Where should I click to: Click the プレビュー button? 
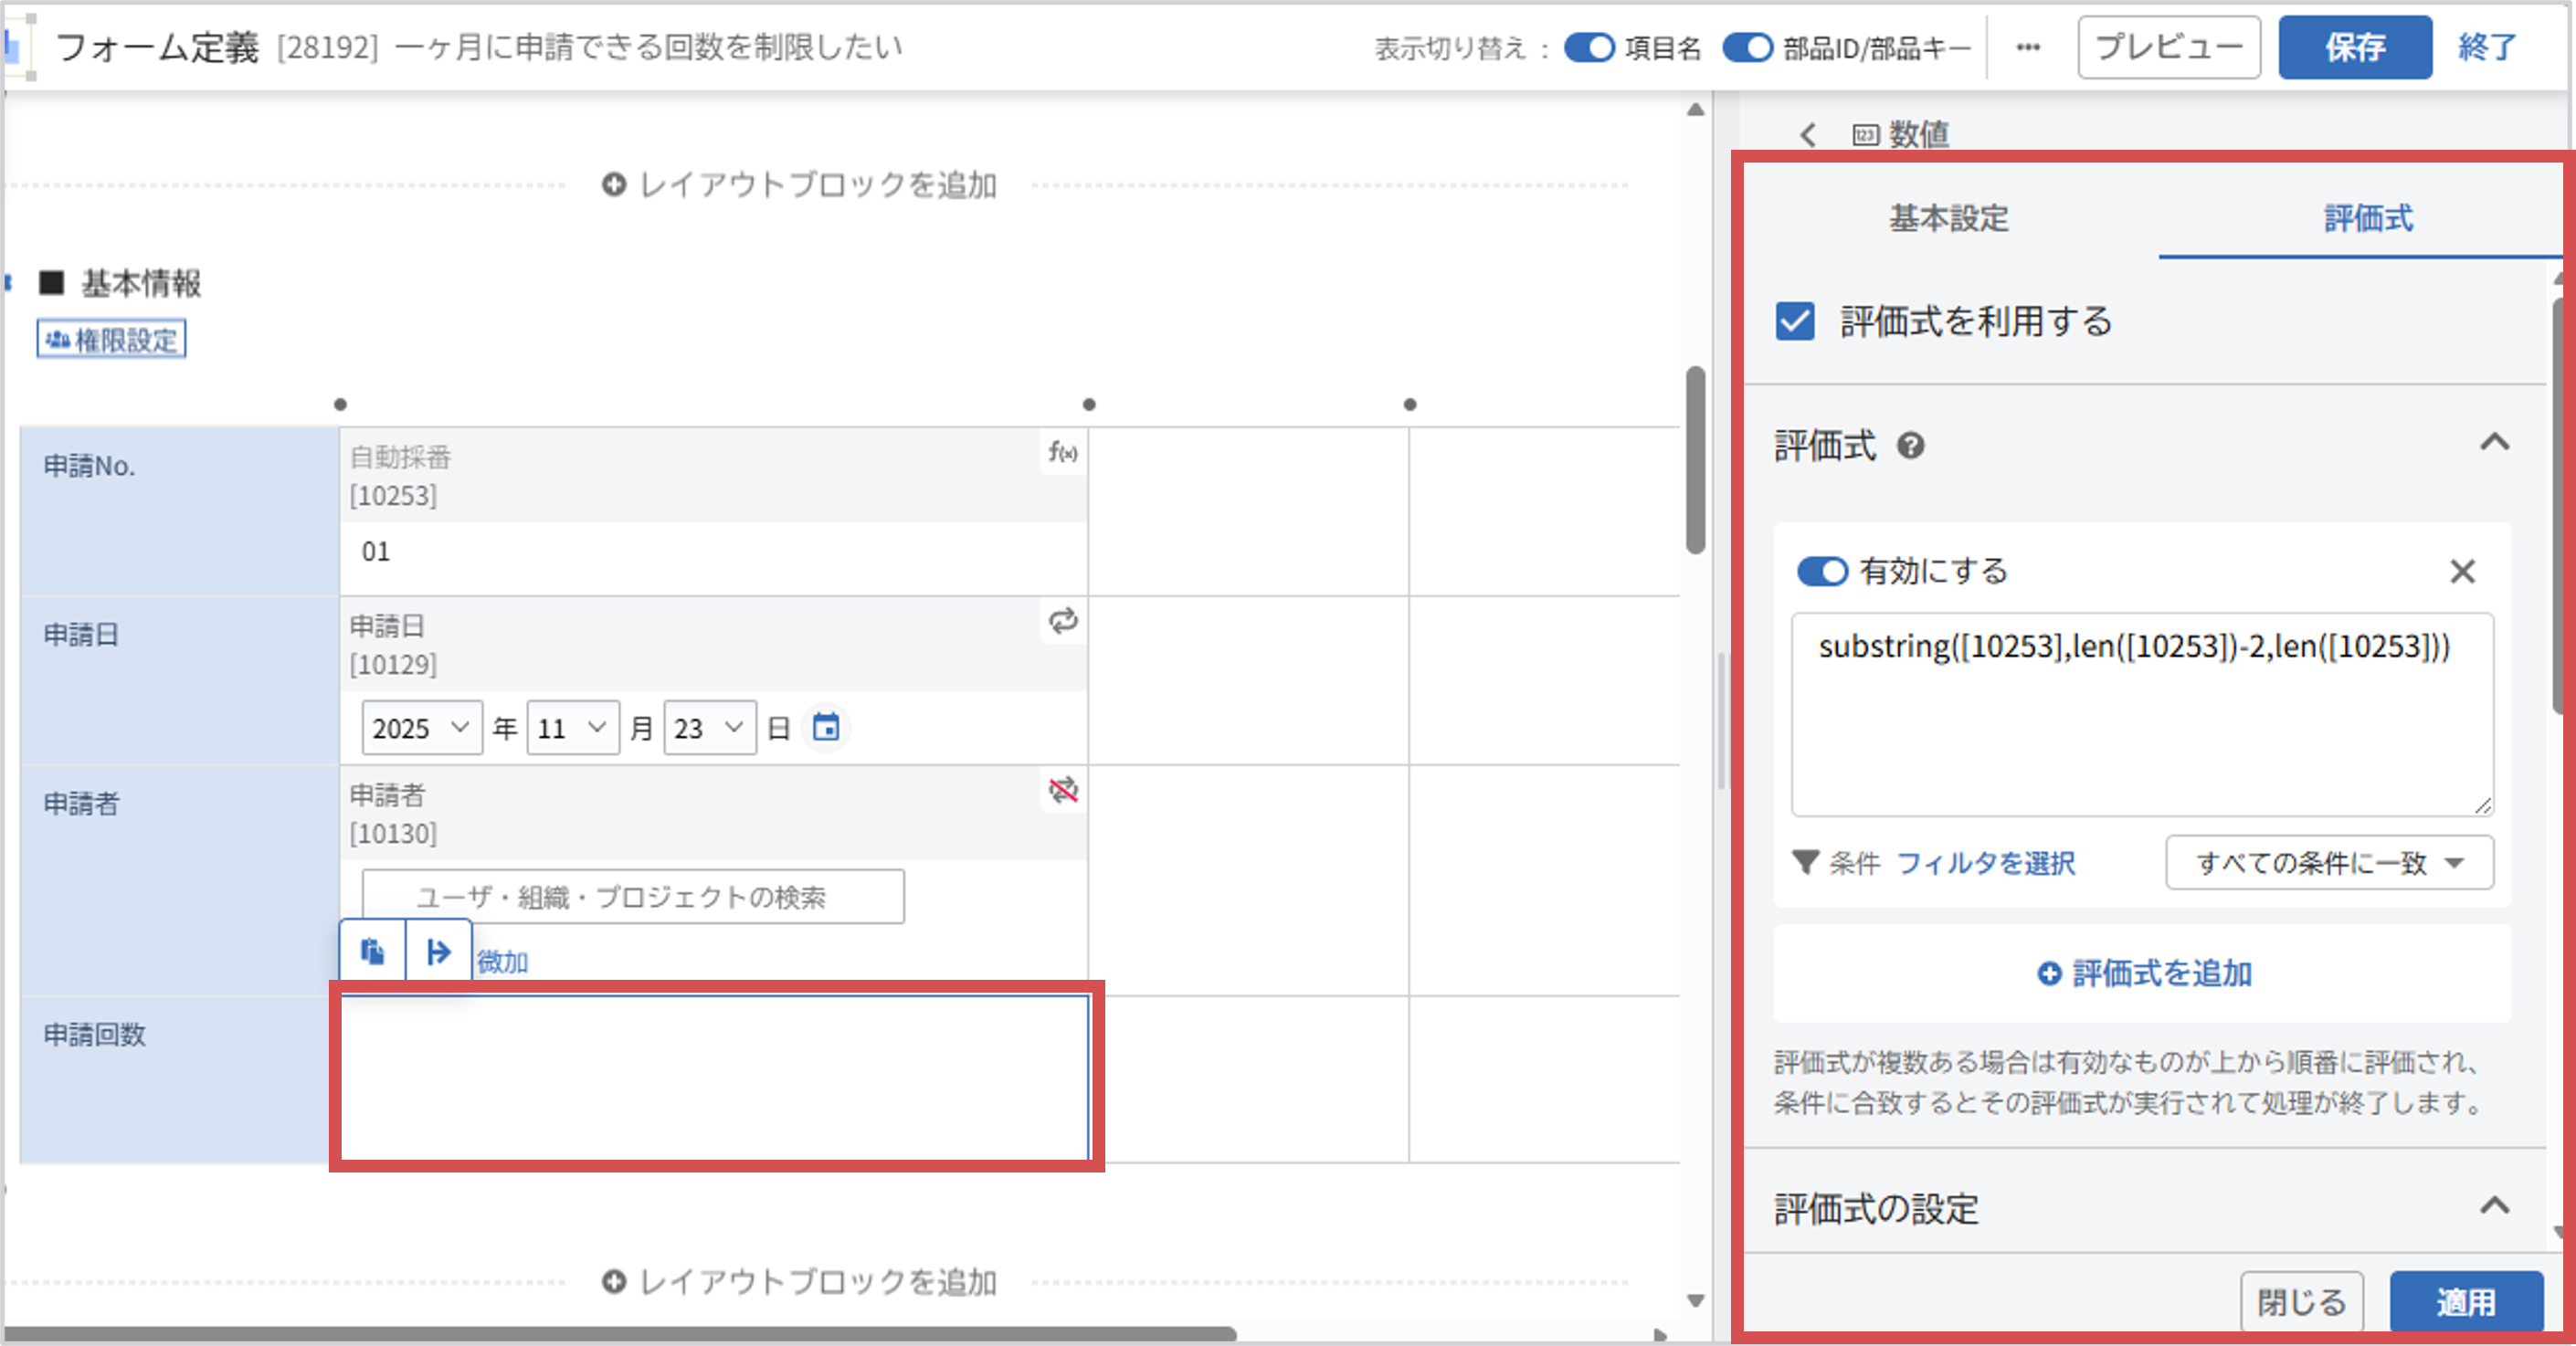click(2168, 47)
